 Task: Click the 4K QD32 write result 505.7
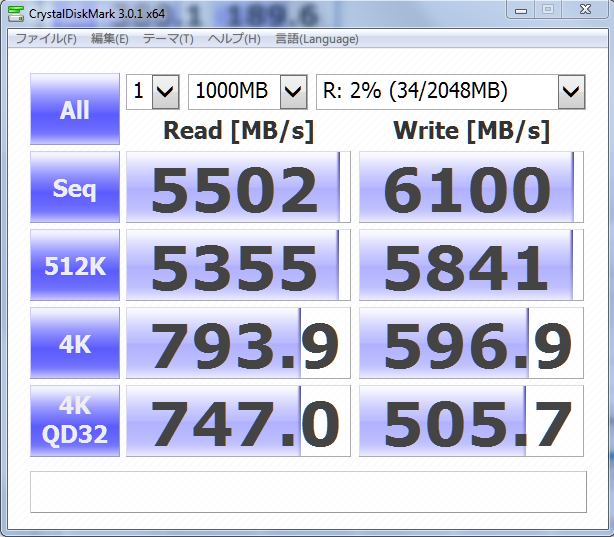coord(471,421)
